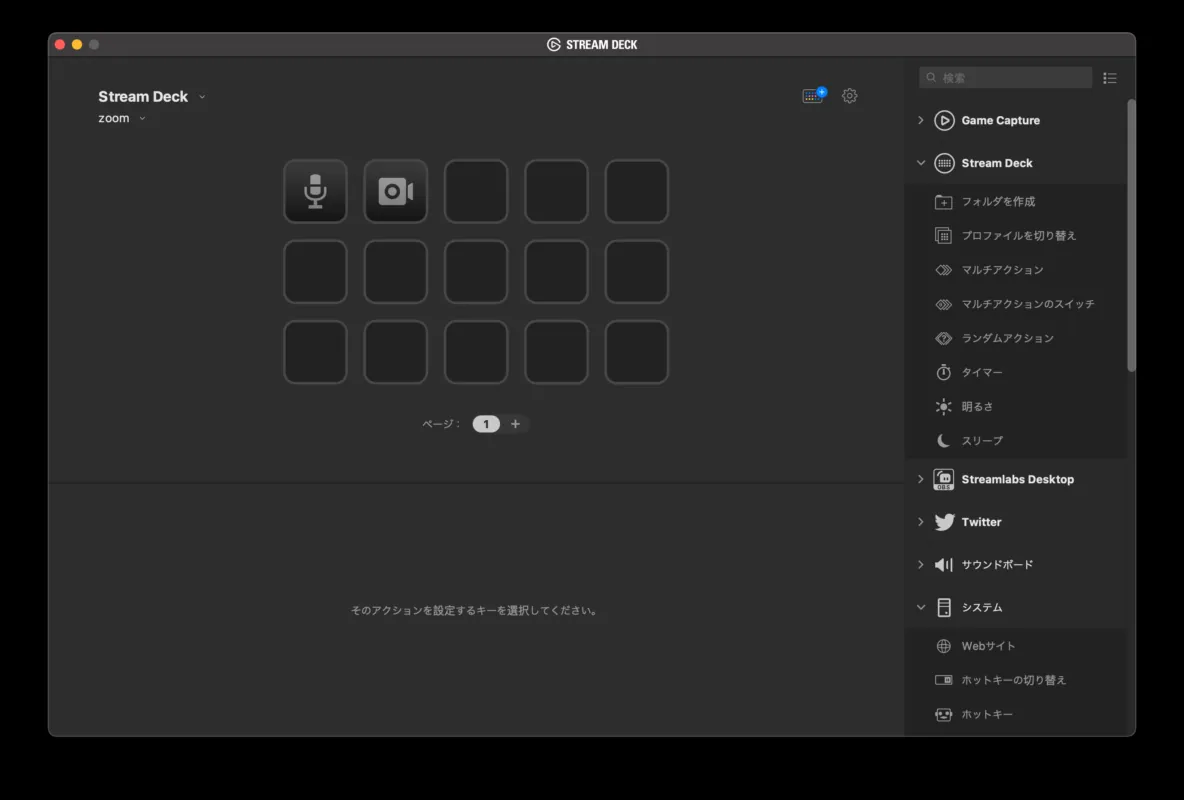Click the ランダムアクション icon
Screen dimensions: 1184x800
tap(943, 338)
